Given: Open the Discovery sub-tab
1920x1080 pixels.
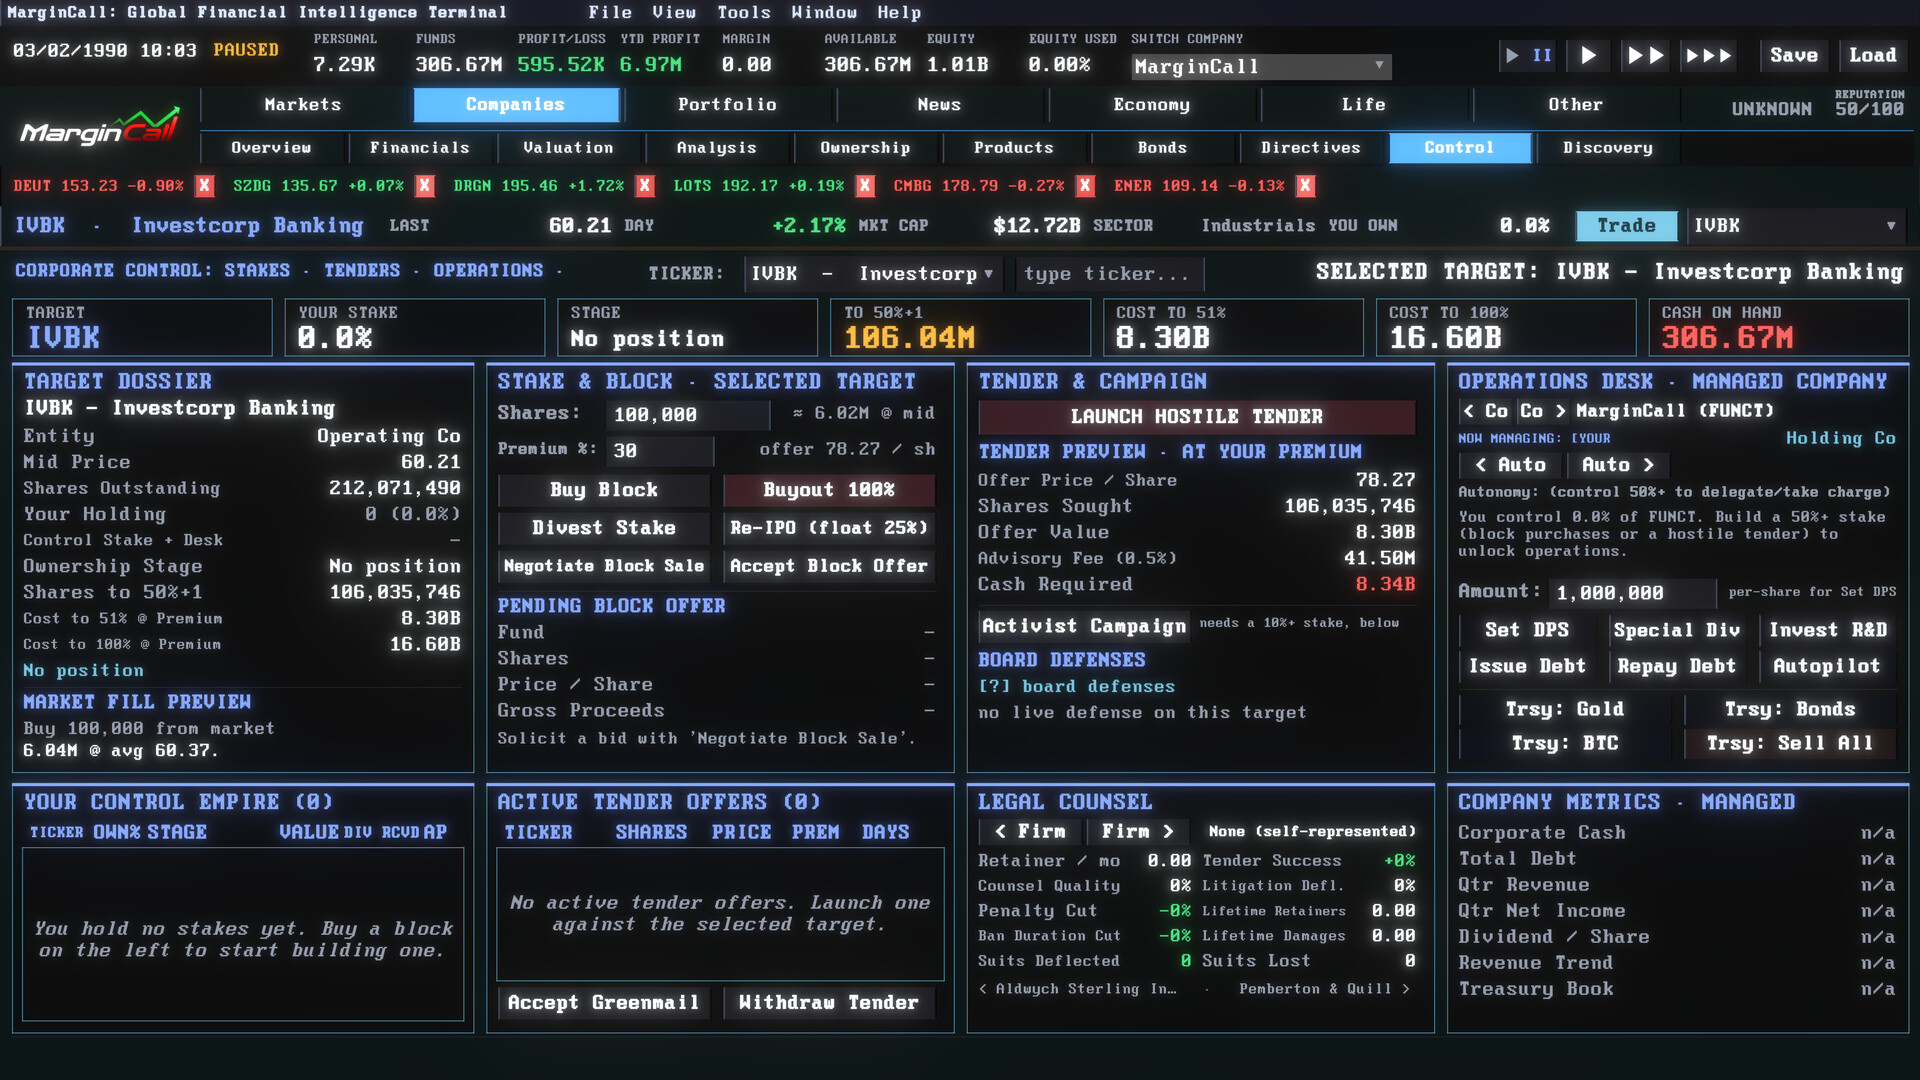Looking at the screenshot, I should click(1608, 148).
